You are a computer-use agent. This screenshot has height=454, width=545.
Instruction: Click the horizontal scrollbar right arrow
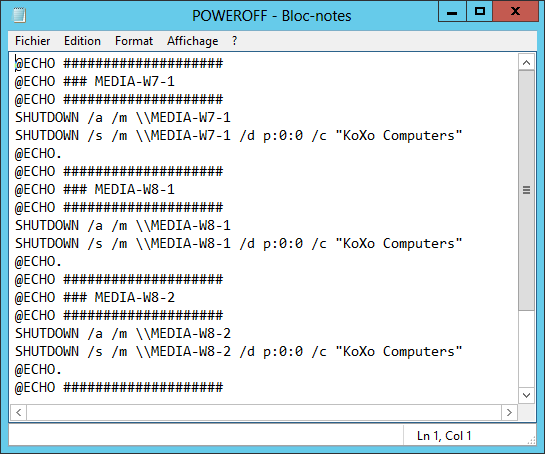point(509,413)
